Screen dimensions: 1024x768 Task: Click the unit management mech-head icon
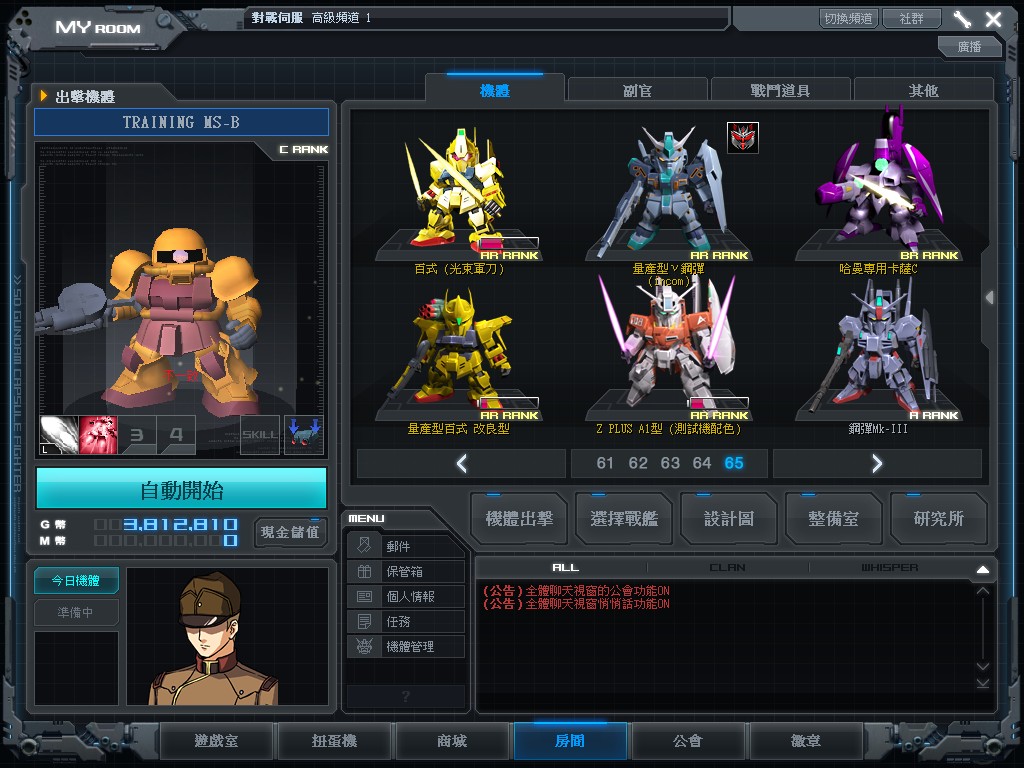(364, 647)
